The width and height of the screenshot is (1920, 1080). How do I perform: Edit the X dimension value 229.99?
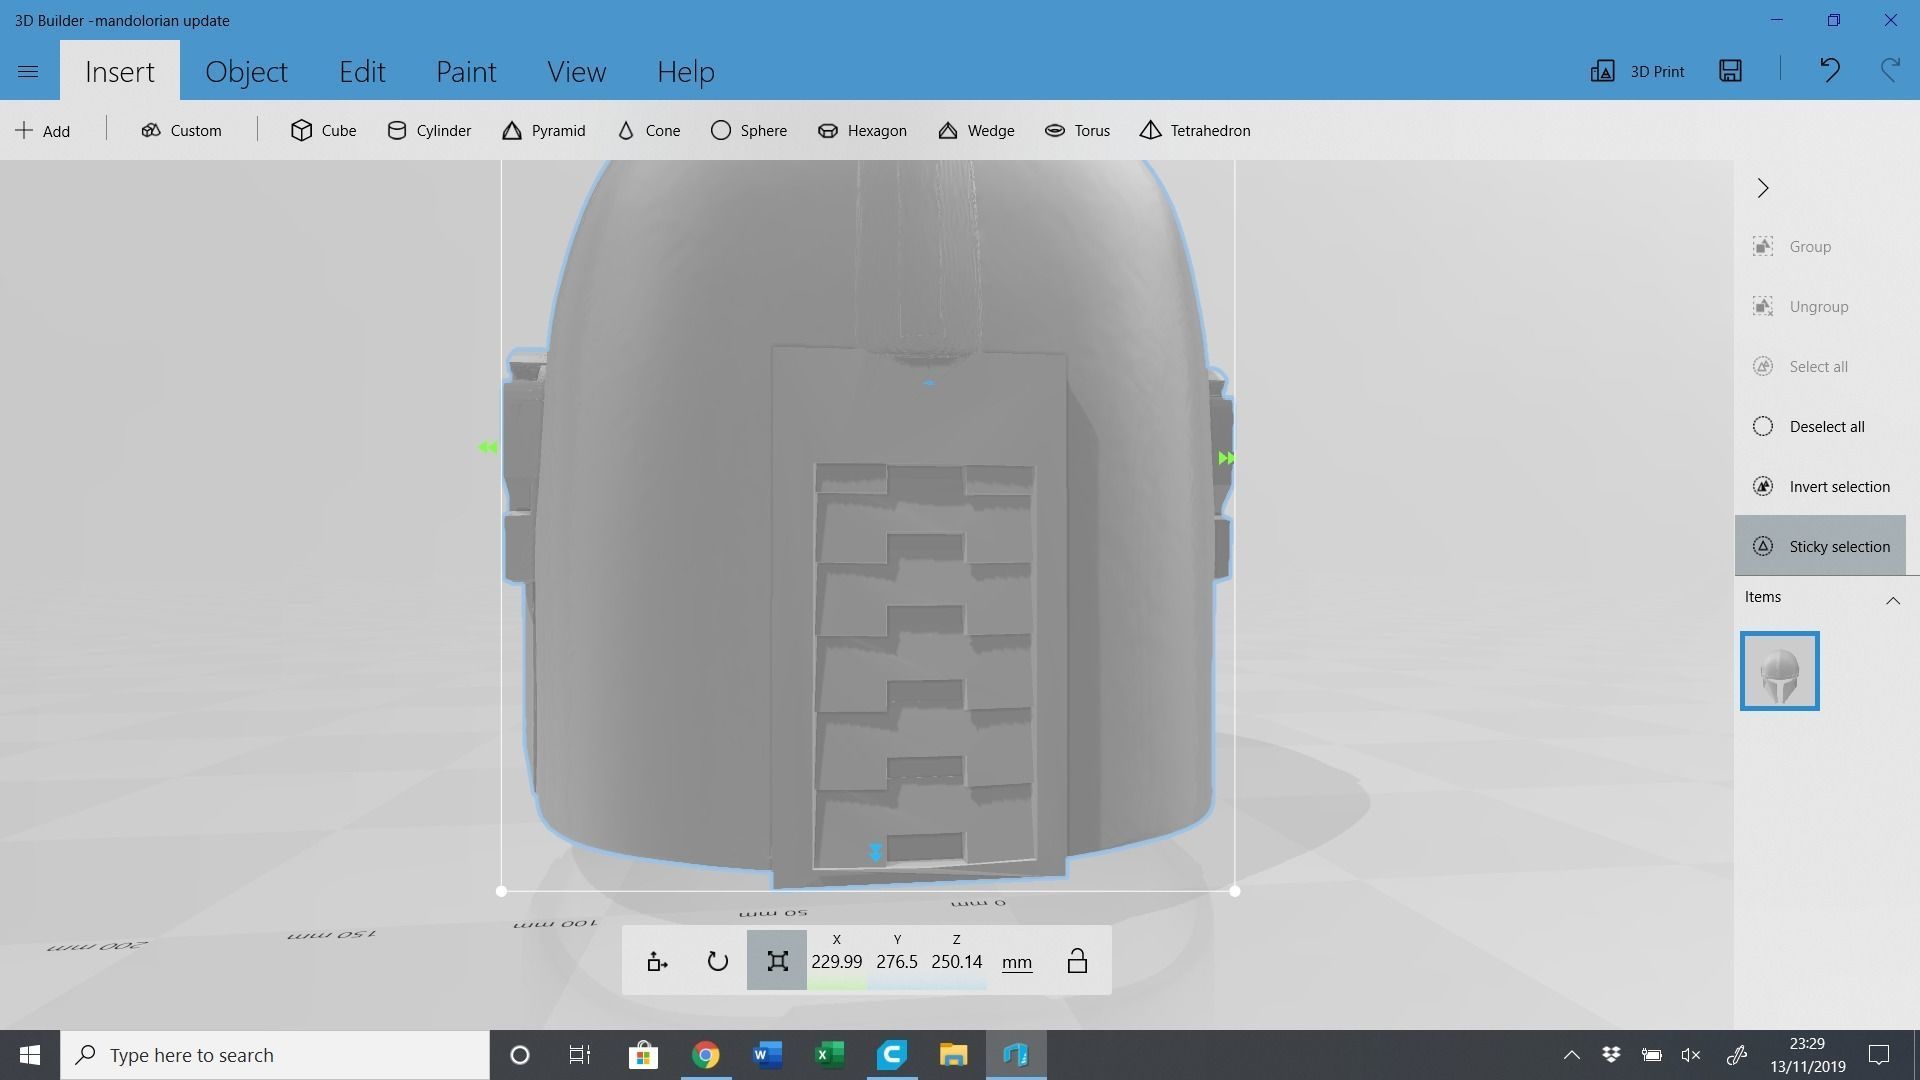point(836,962)
